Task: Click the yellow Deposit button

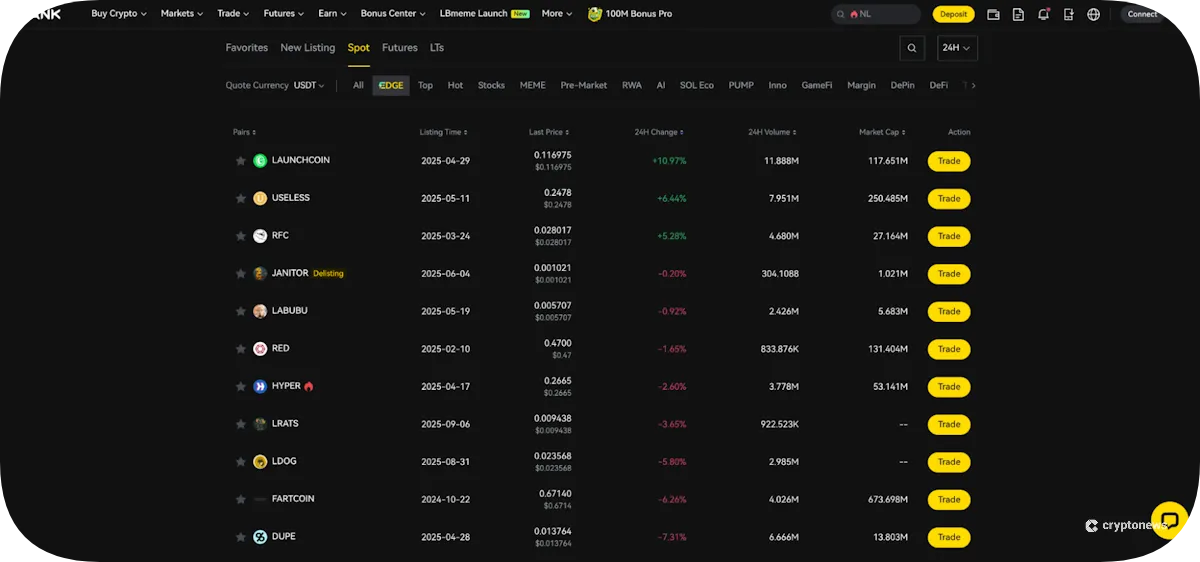Action: tap(953, 15)
